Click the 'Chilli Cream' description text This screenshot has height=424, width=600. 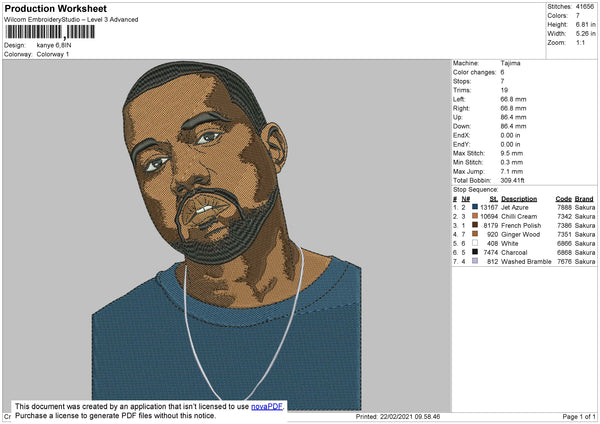pyautogui.click(x=519, y=217)
